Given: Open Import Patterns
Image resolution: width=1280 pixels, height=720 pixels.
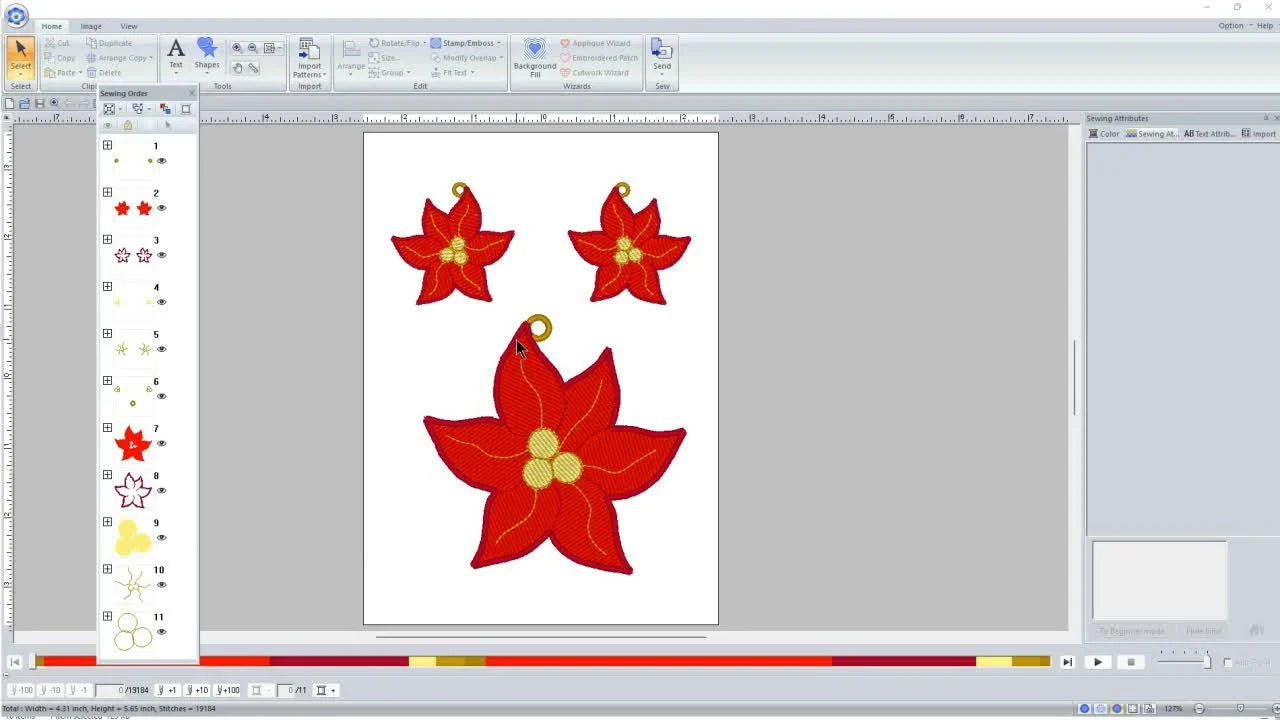Looking at the screenshot, I should coord(308,58).
